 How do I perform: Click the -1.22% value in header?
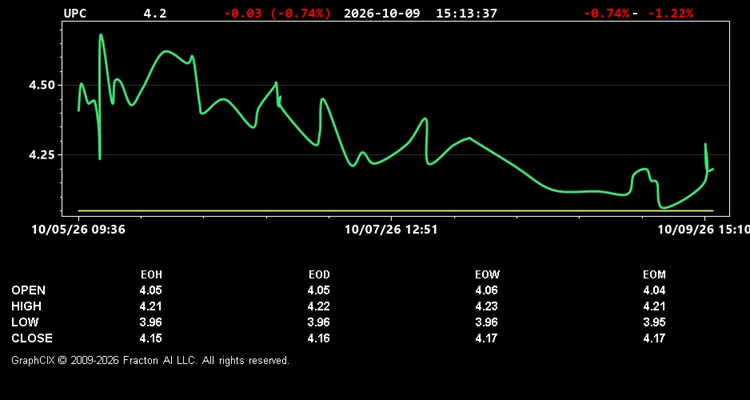click(671, 13)
